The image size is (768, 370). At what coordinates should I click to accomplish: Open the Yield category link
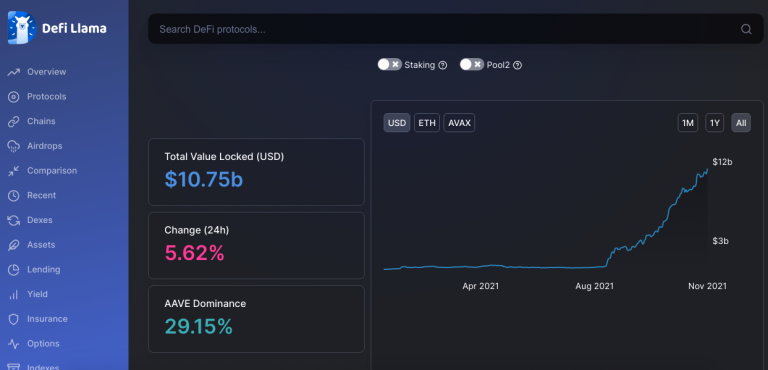point(37,295)
